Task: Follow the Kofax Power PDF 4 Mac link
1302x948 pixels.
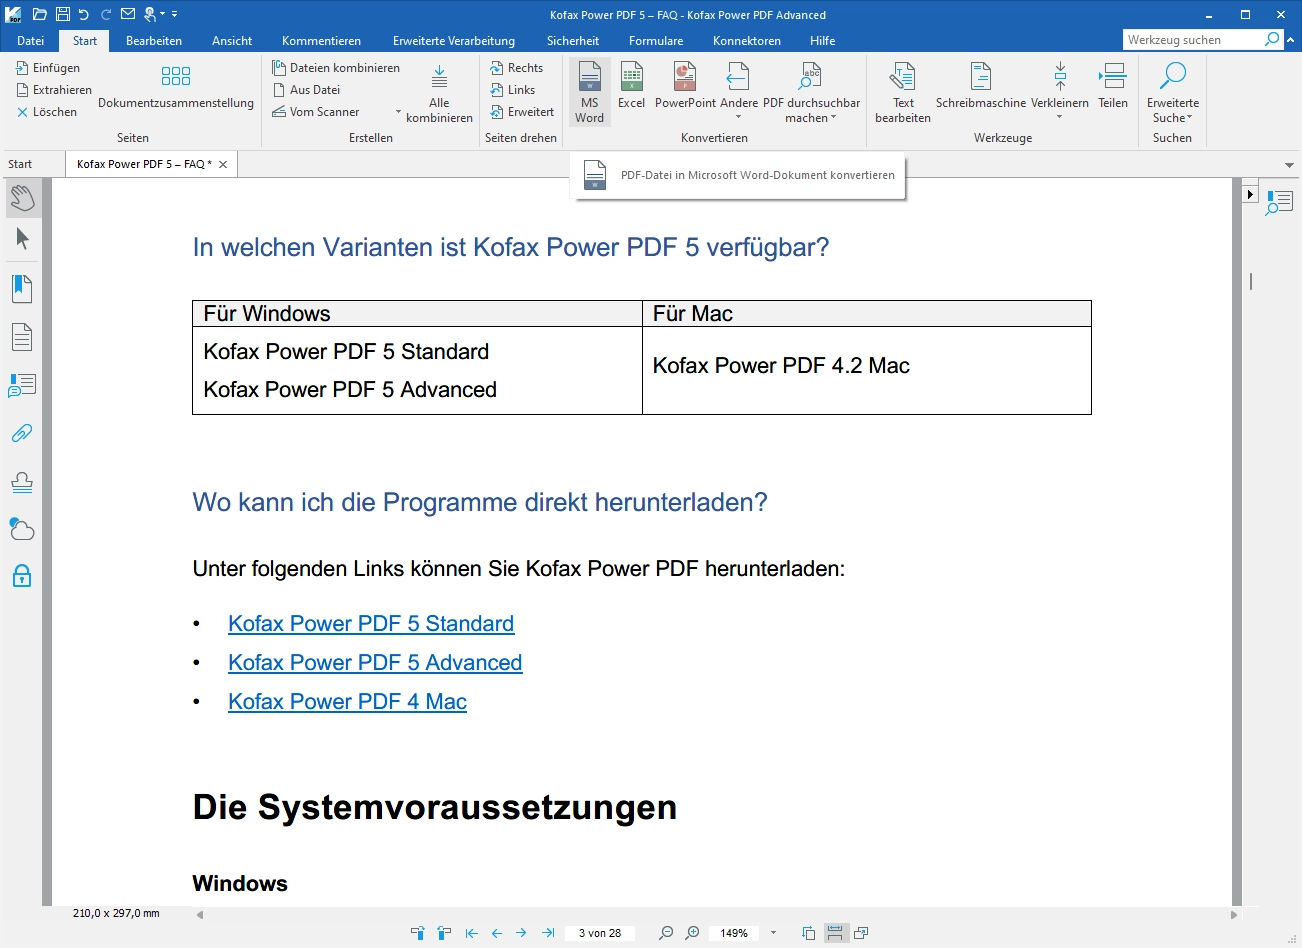Action: pos(347,702)
